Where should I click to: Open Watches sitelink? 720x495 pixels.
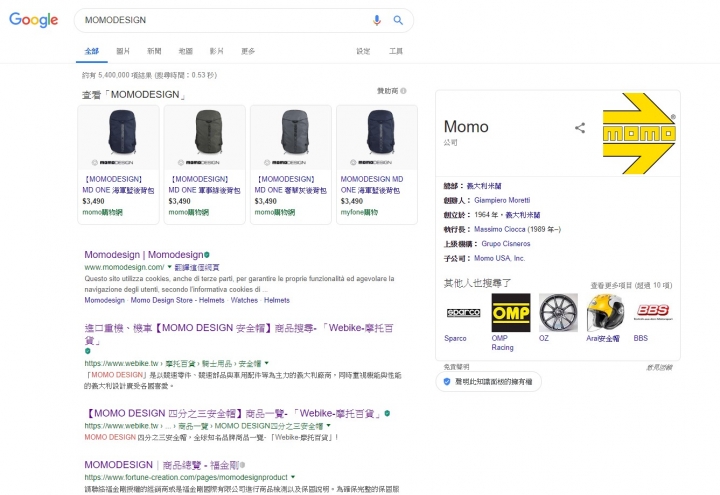click(244, 300)
